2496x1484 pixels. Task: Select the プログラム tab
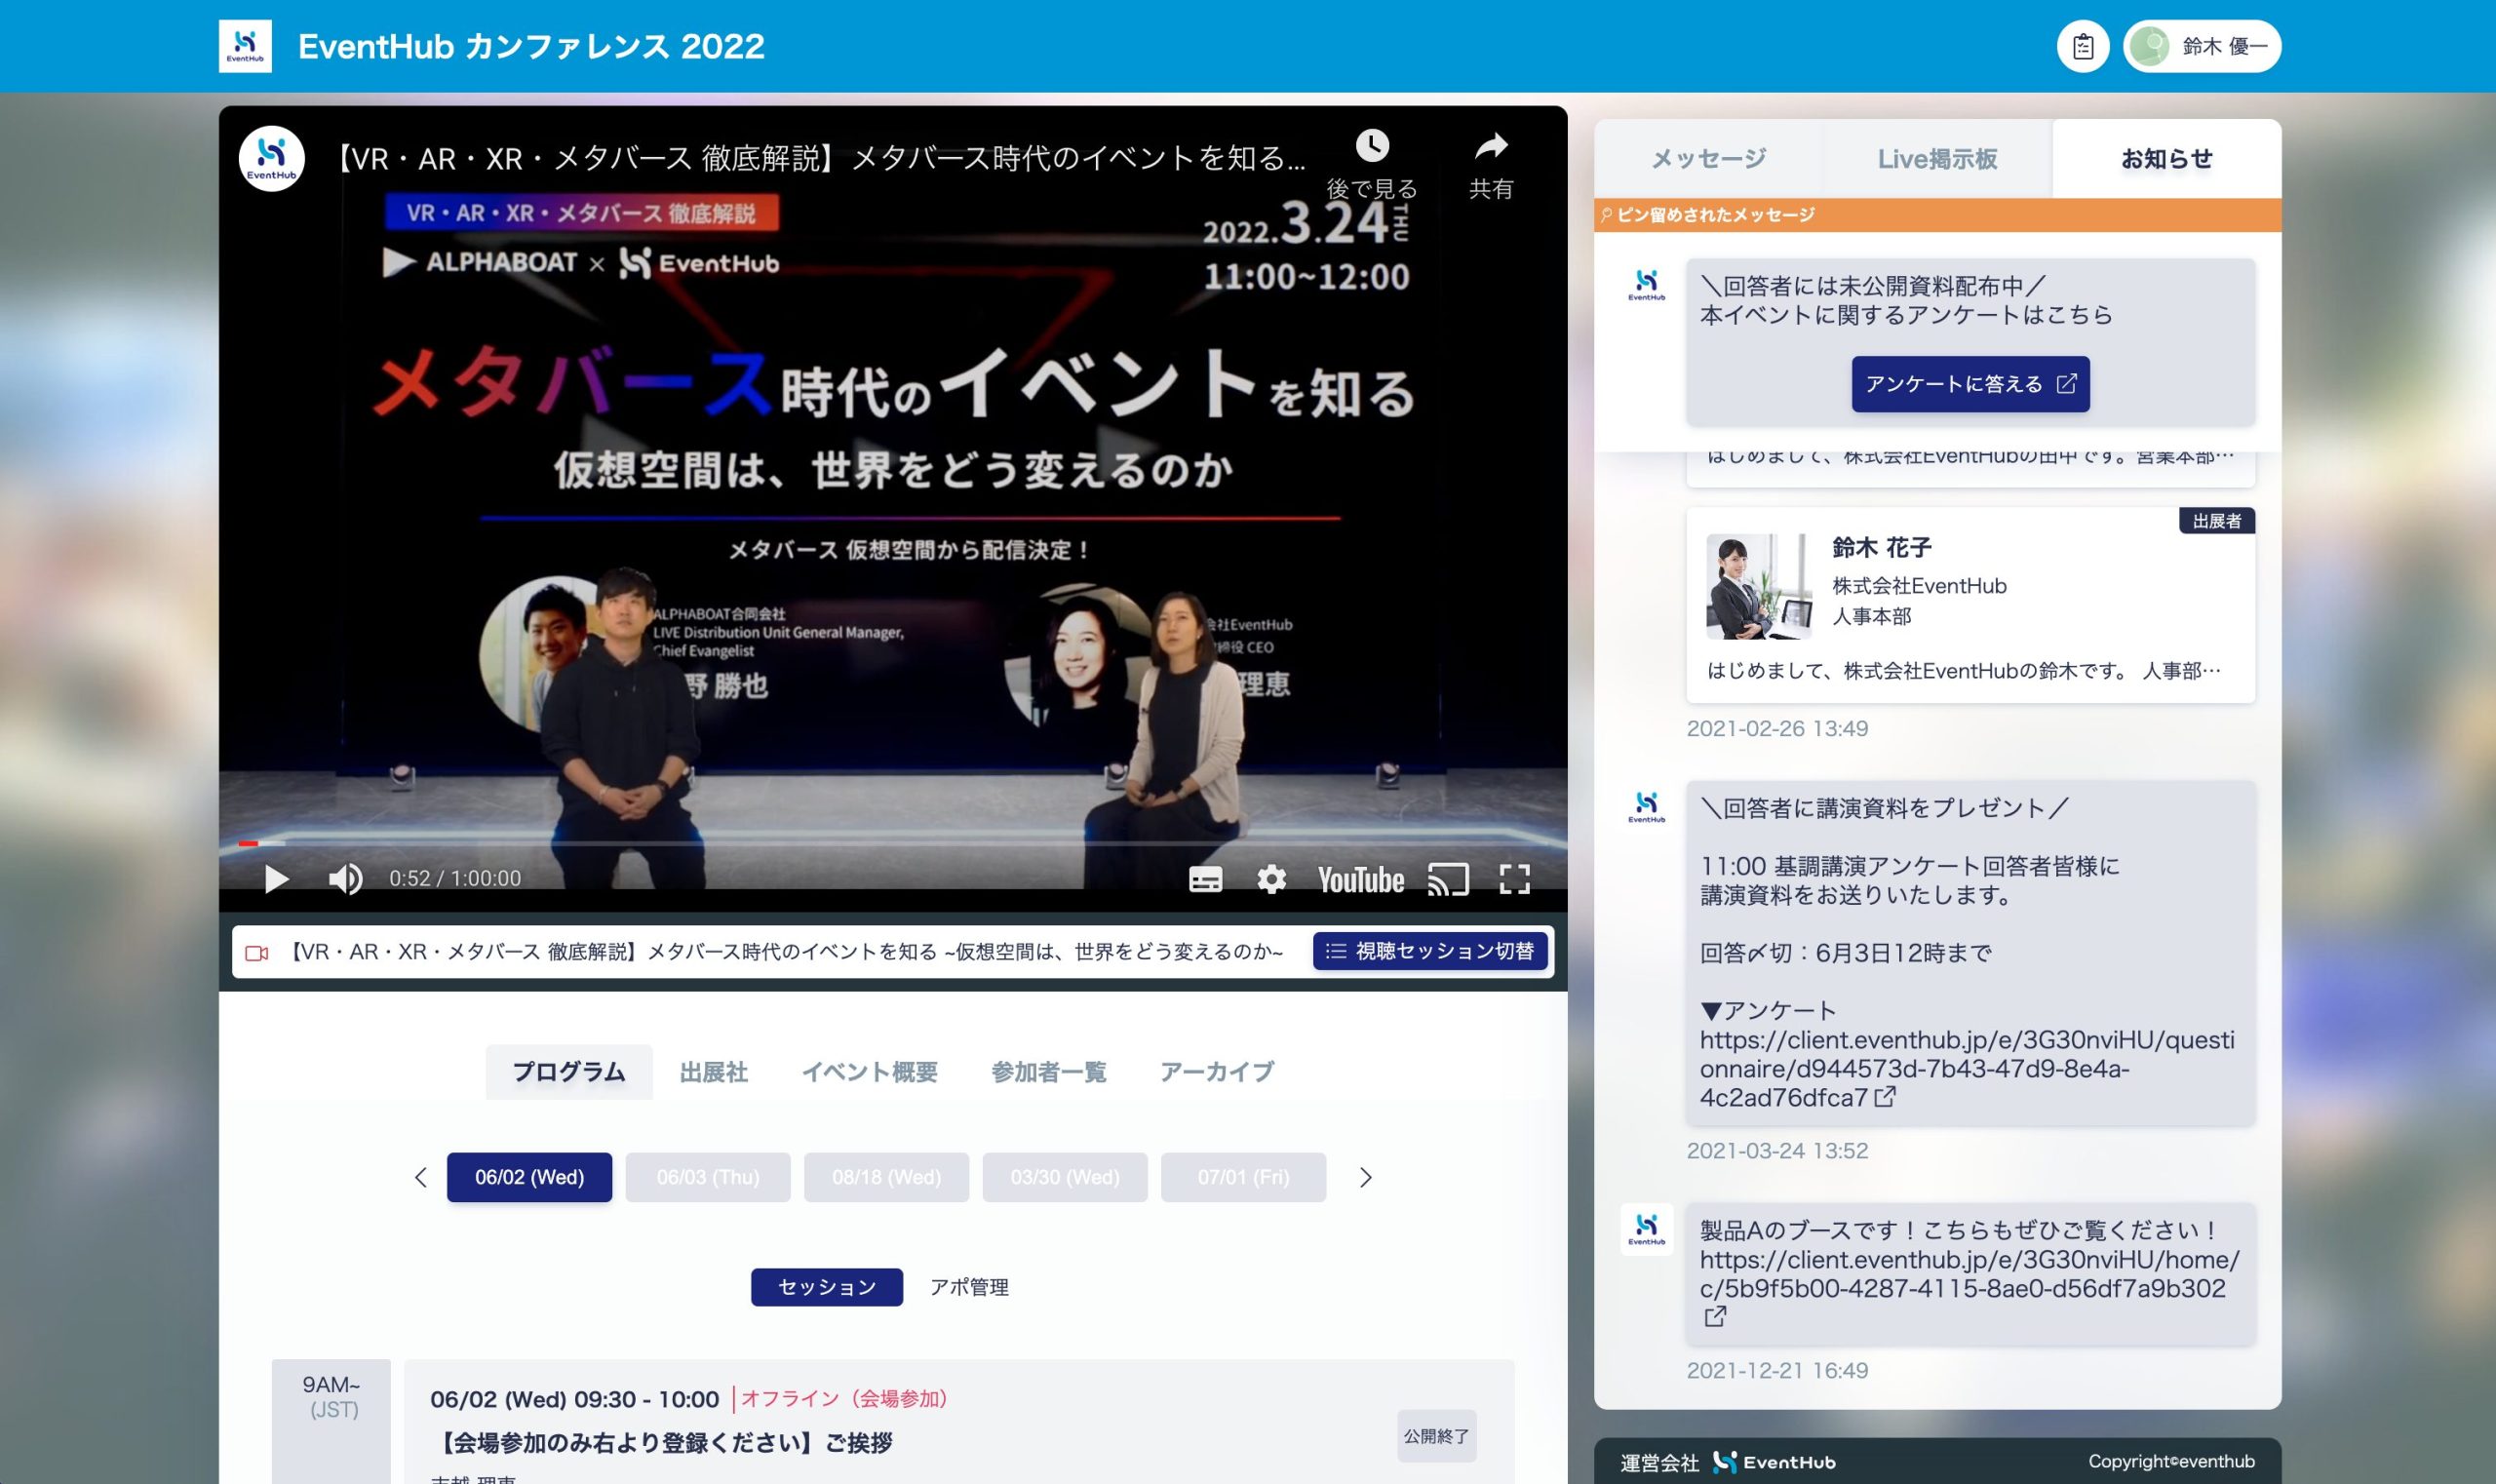pos(569,1072)
